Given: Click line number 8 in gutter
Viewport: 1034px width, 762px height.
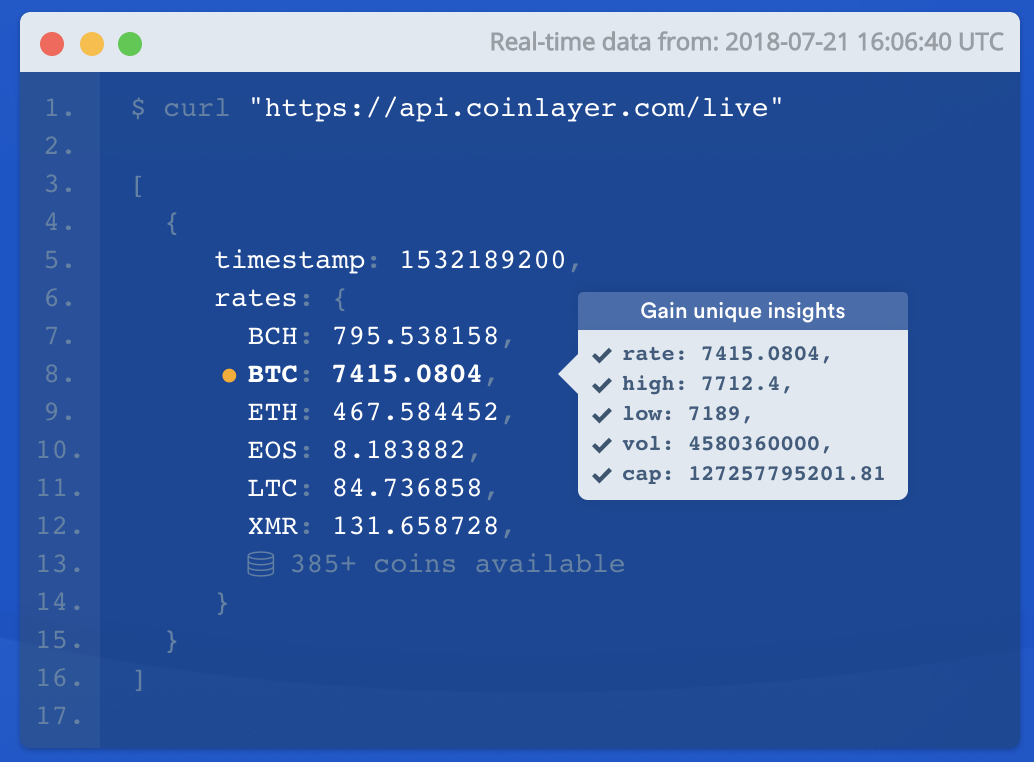Looking at the screenshot, I should tap(59, 374).
